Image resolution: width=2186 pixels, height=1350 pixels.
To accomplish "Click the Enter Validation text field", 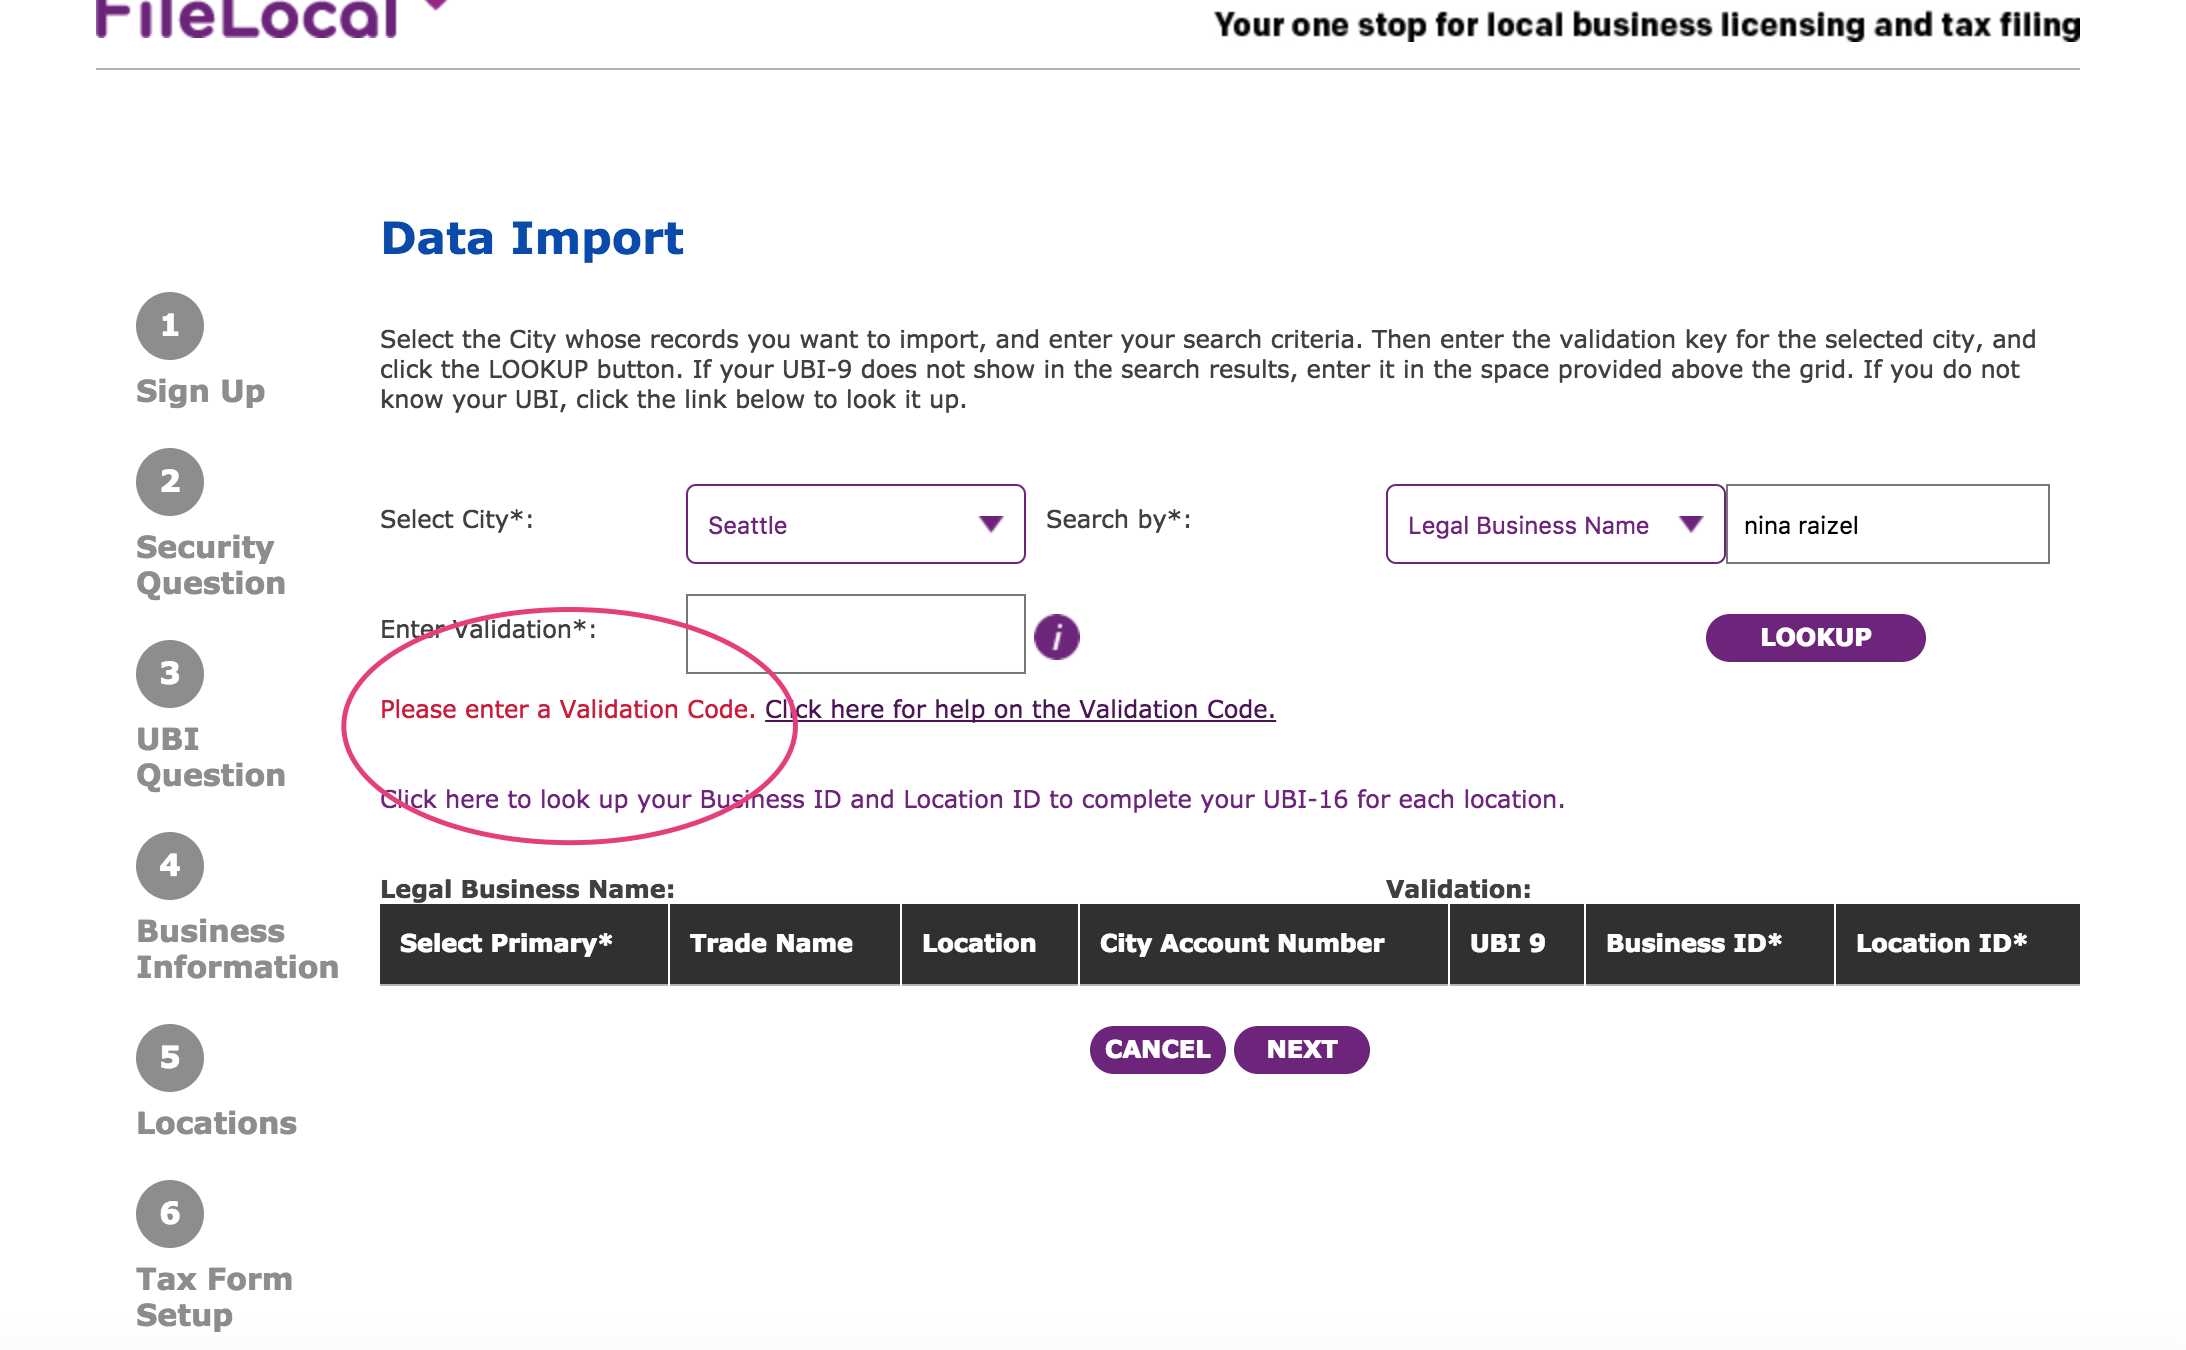I will (856, 634).
